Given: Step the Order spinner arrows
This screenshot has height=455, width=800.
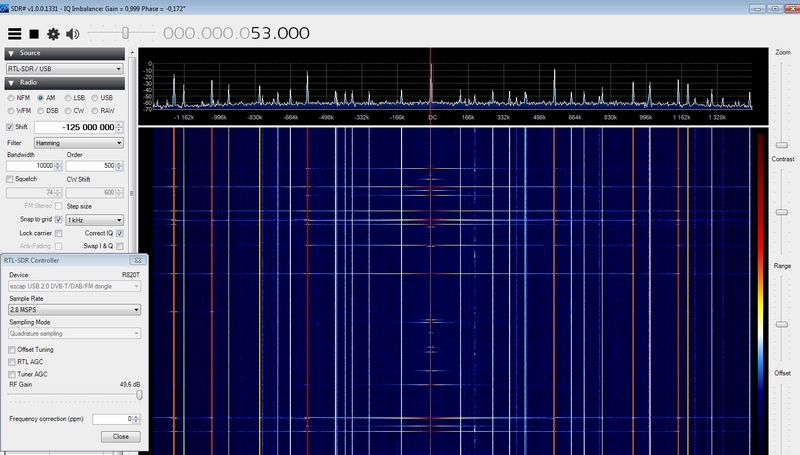Looking at the screenshot, I should [119, 166].
